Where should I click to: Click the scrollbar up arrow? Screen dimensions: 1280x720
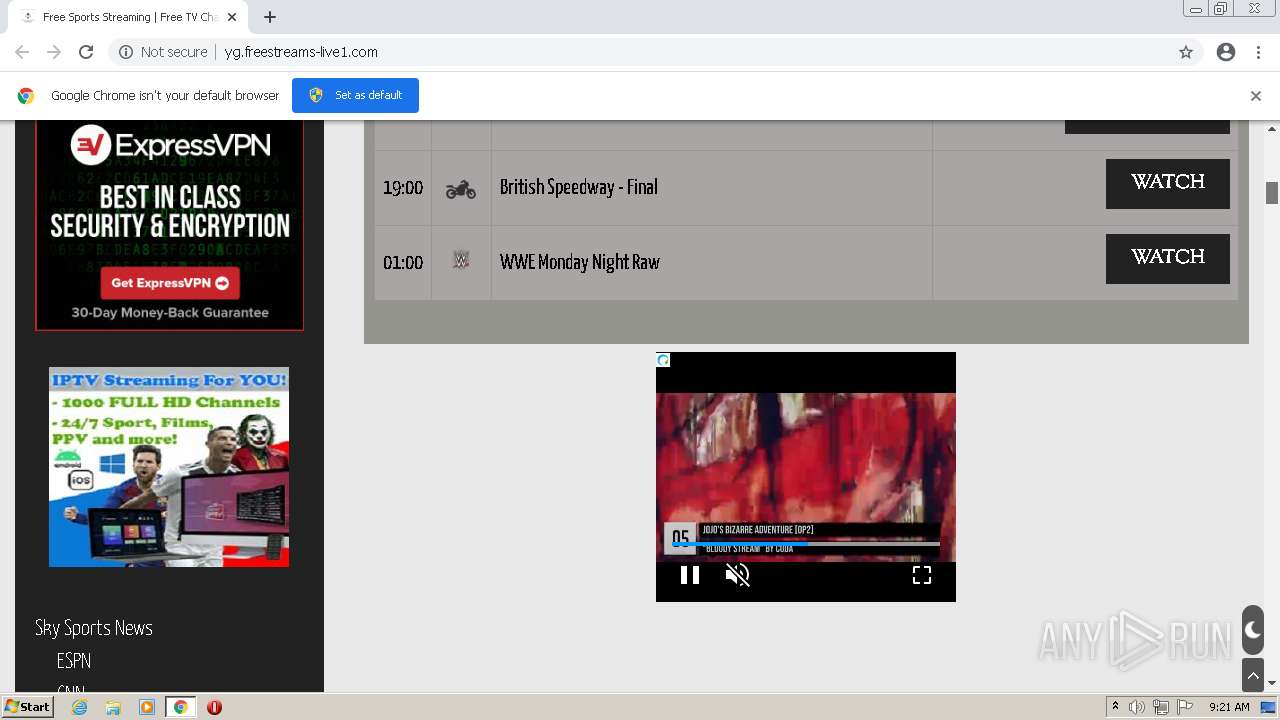click(1272, 129)
